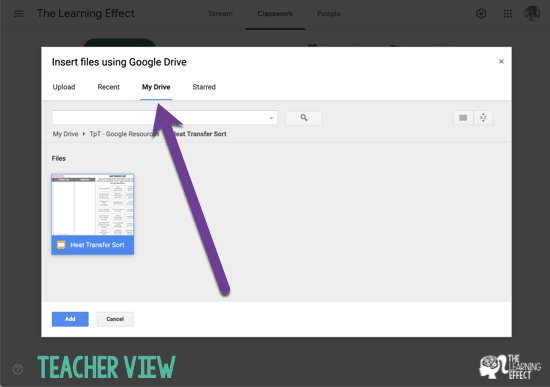Image resolution: width=550 pixels, height=387 pixels.
Task: Go to the People tab
Action: click(329, 14)
